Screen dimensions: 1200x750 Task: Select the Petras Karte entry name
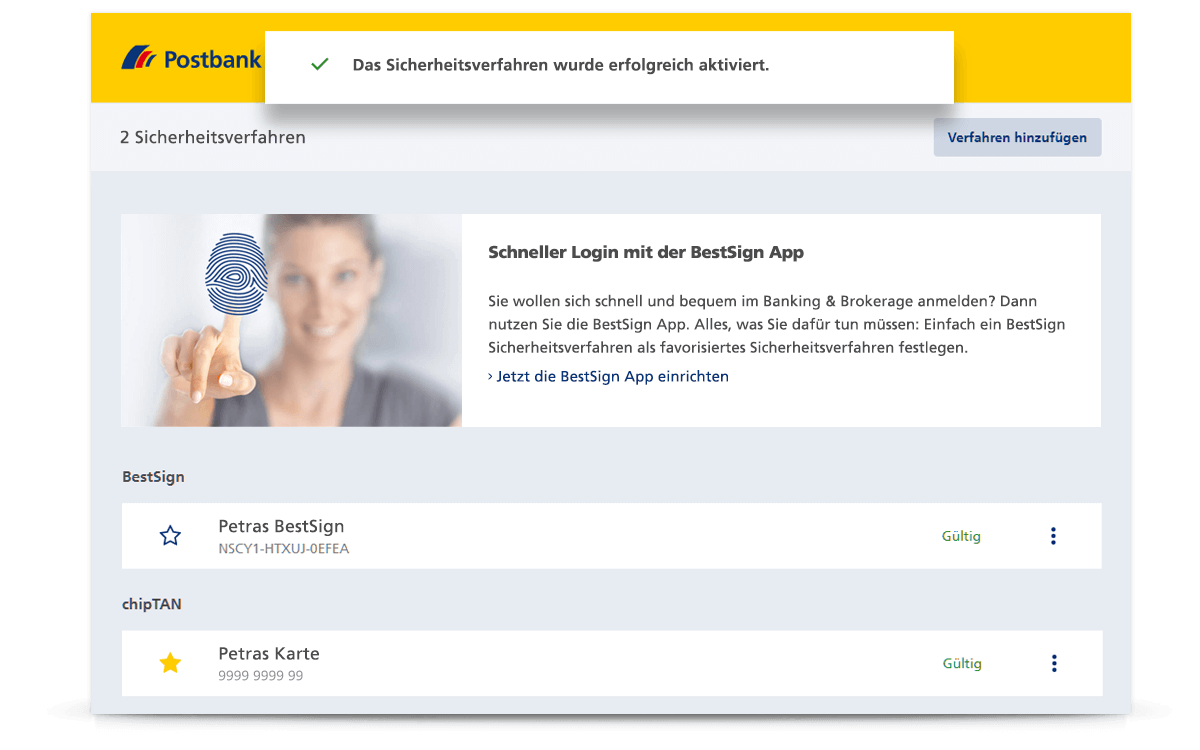[269, 653]
